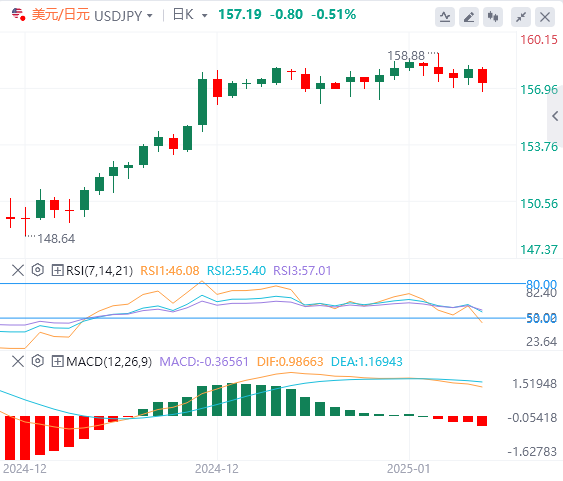563x481 pixels.
Task: Click the 147.37 price axis label
Action: click(x=539, y=249)
